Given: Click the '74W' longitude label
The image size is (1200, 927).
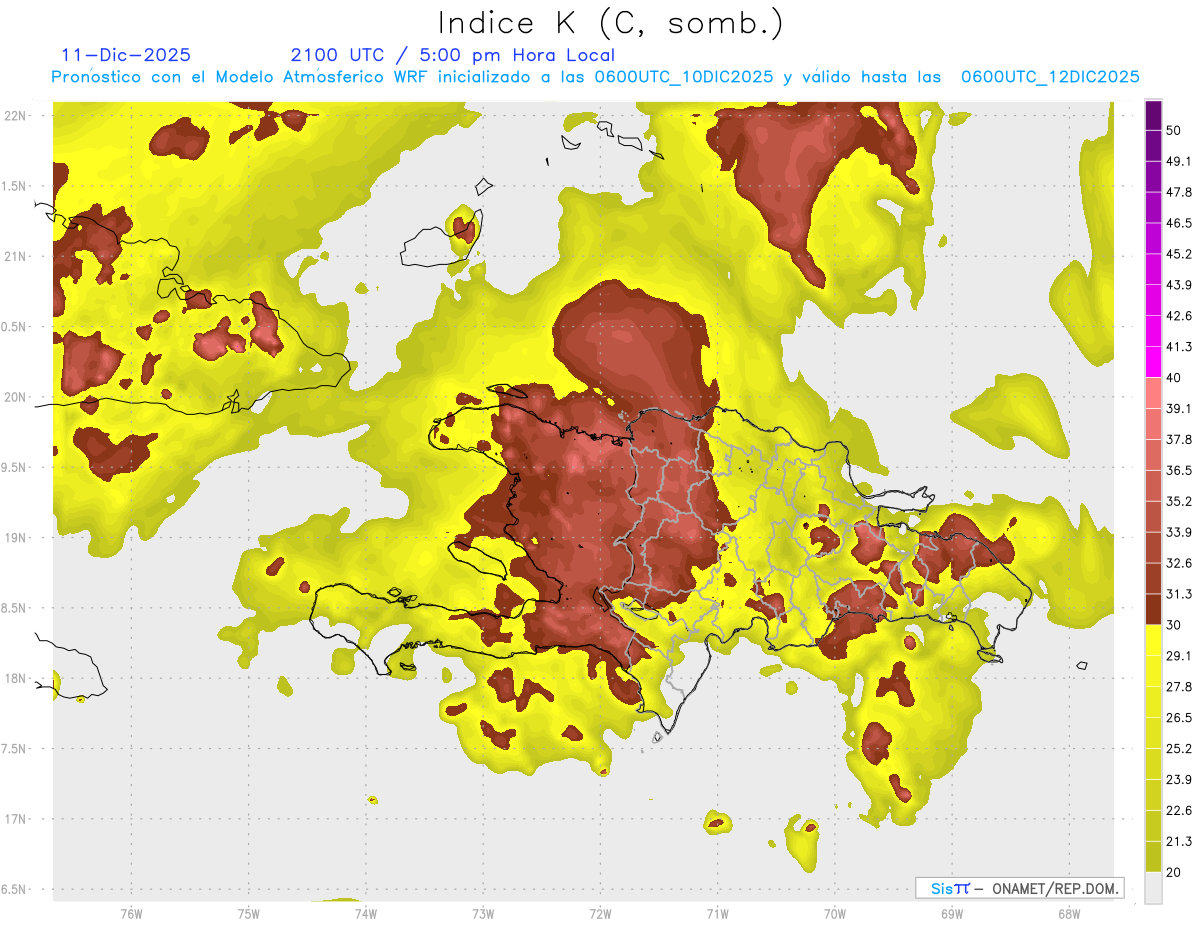Looking at the screenshot, I should [x=365, y=913].
